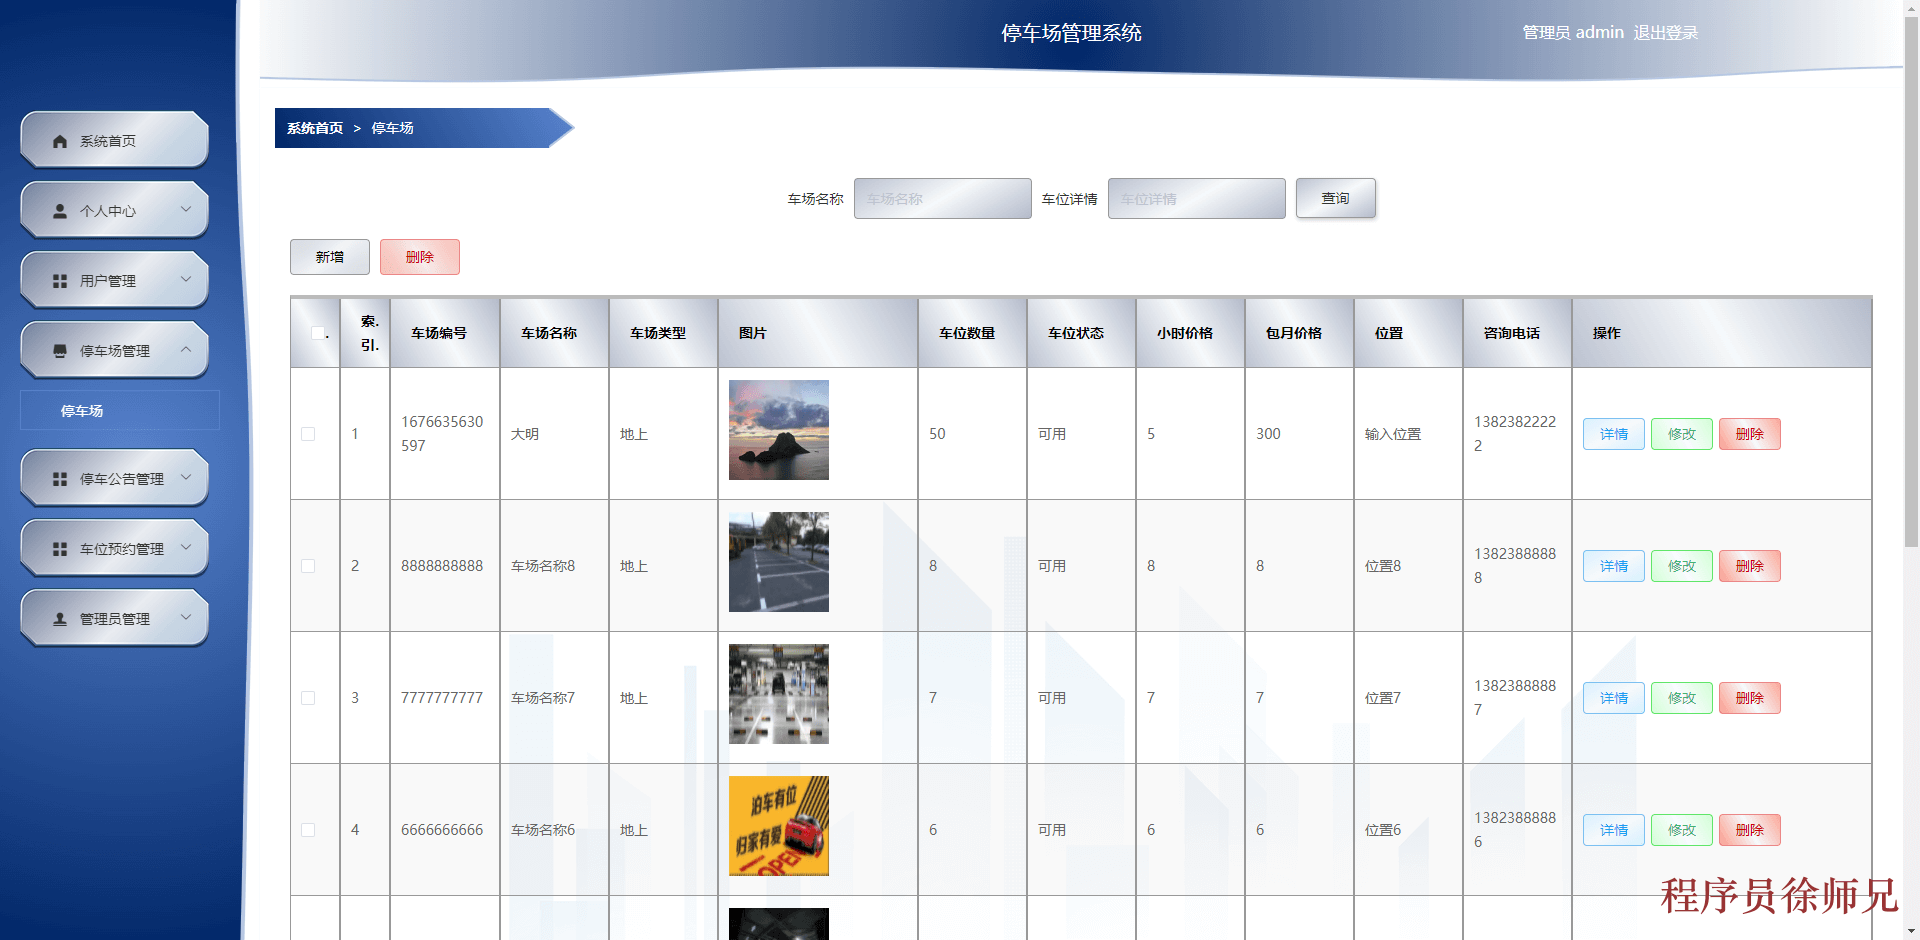
Task: Click the 查询 search button
Action: 1335,198
